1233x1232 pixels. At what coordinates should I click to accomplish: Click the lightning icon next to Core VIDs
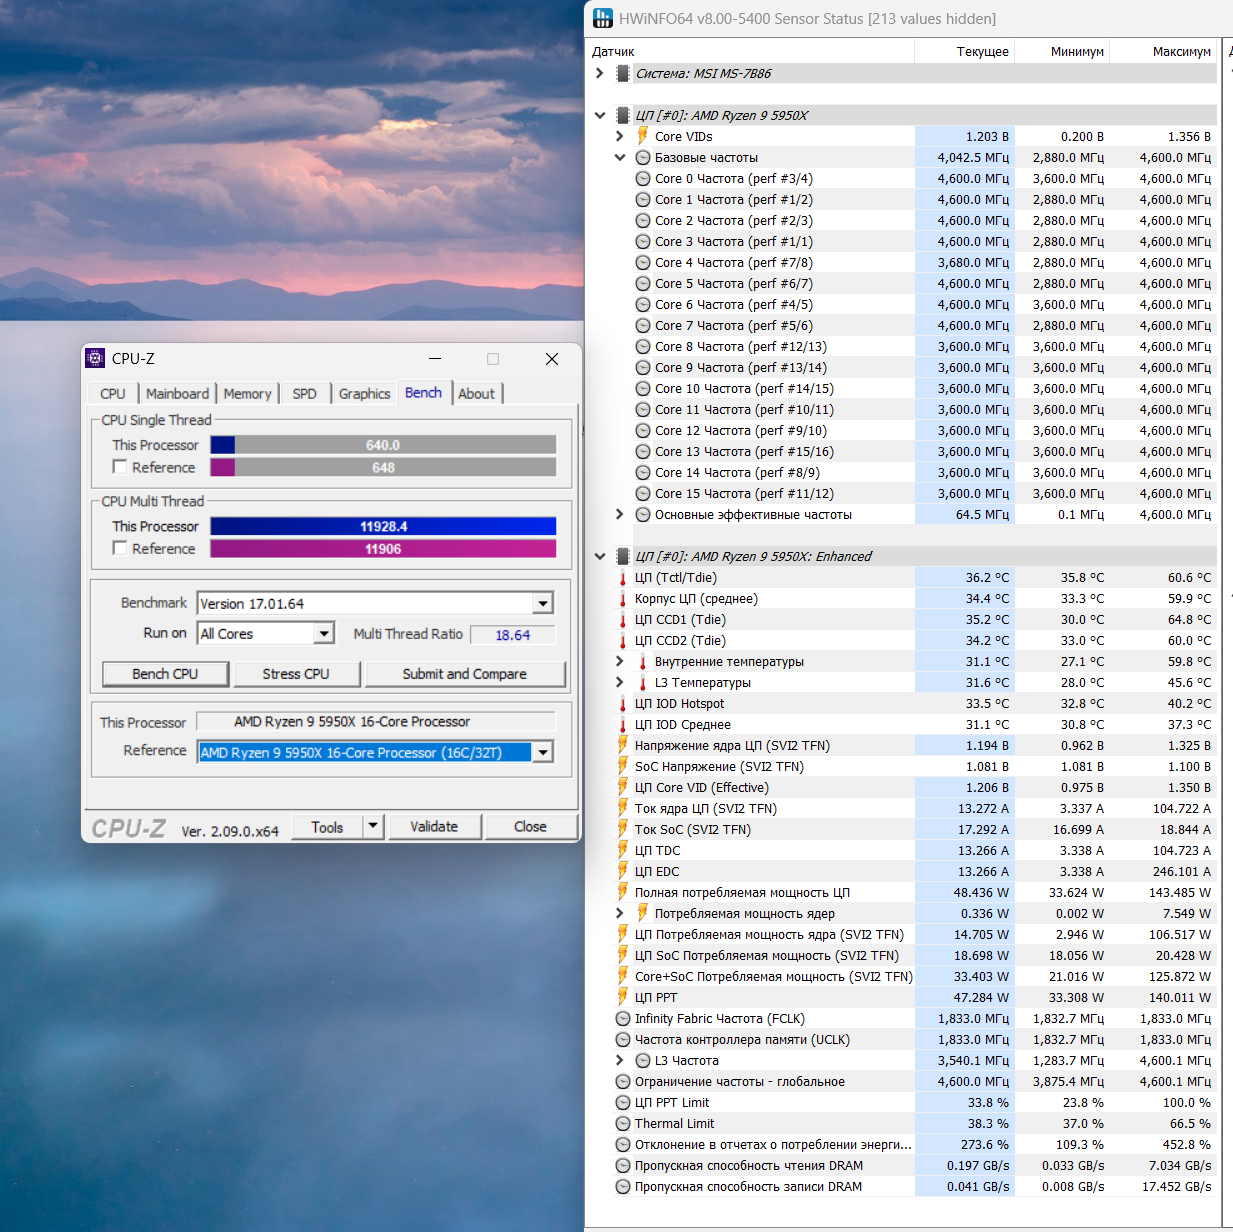click(643, 136)
